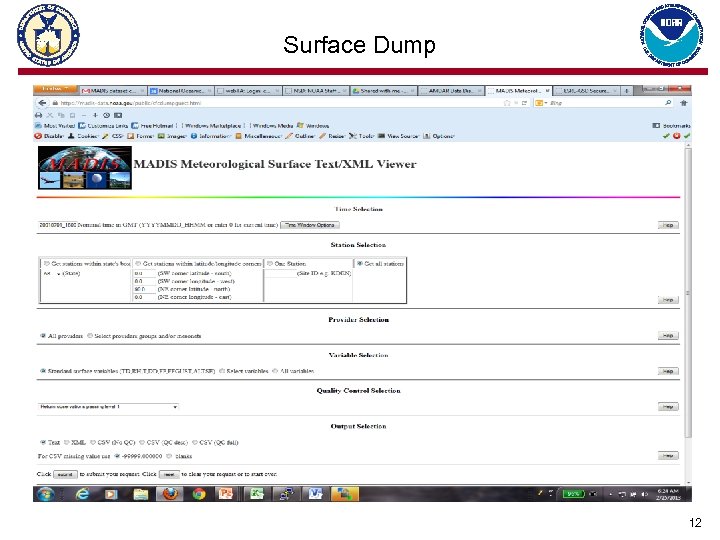Open the Cookies menu in Web Developer toolbar
The image size is (720, 540).
tap(83, 136)
